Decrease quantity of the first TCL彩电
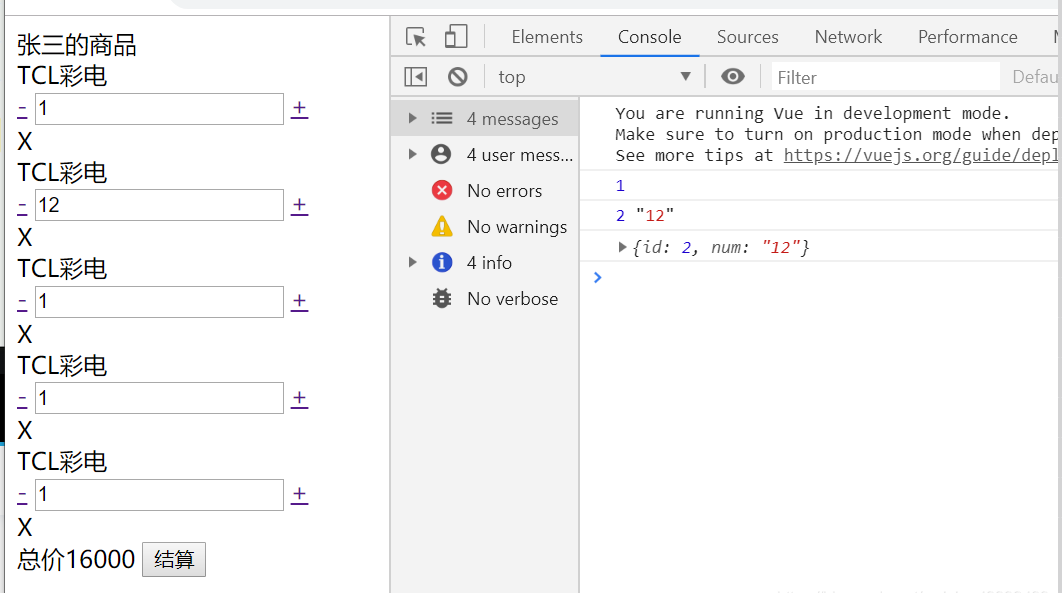1062x593 pixels. pyautogui.click(x=22, y=109)
